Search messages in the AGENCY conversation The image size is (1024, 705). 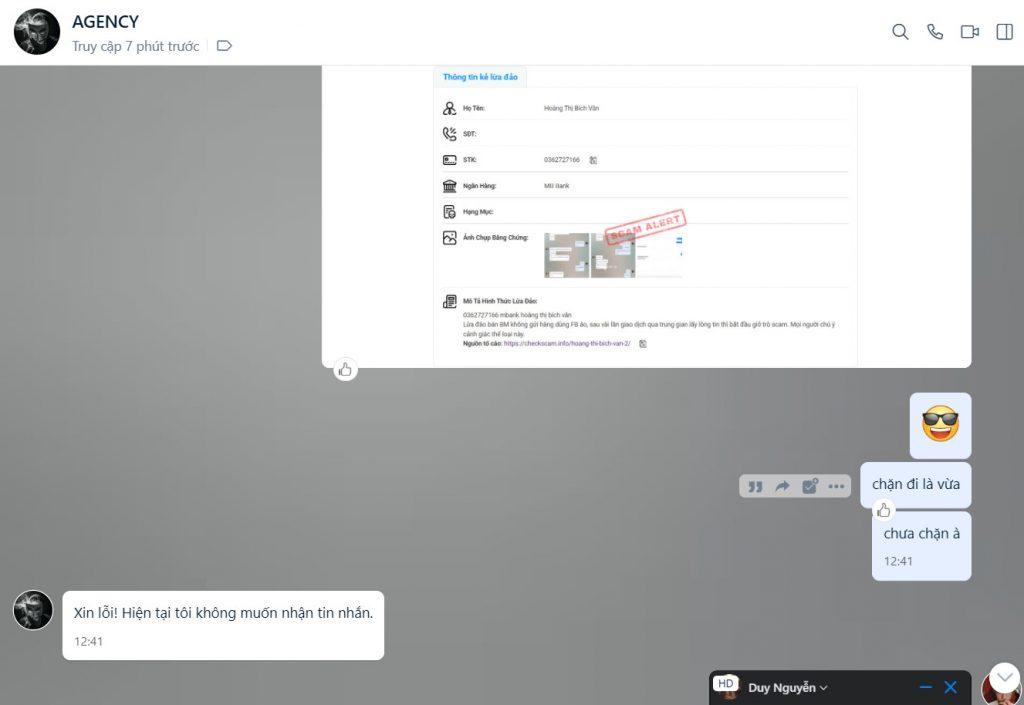coord(900,32)
